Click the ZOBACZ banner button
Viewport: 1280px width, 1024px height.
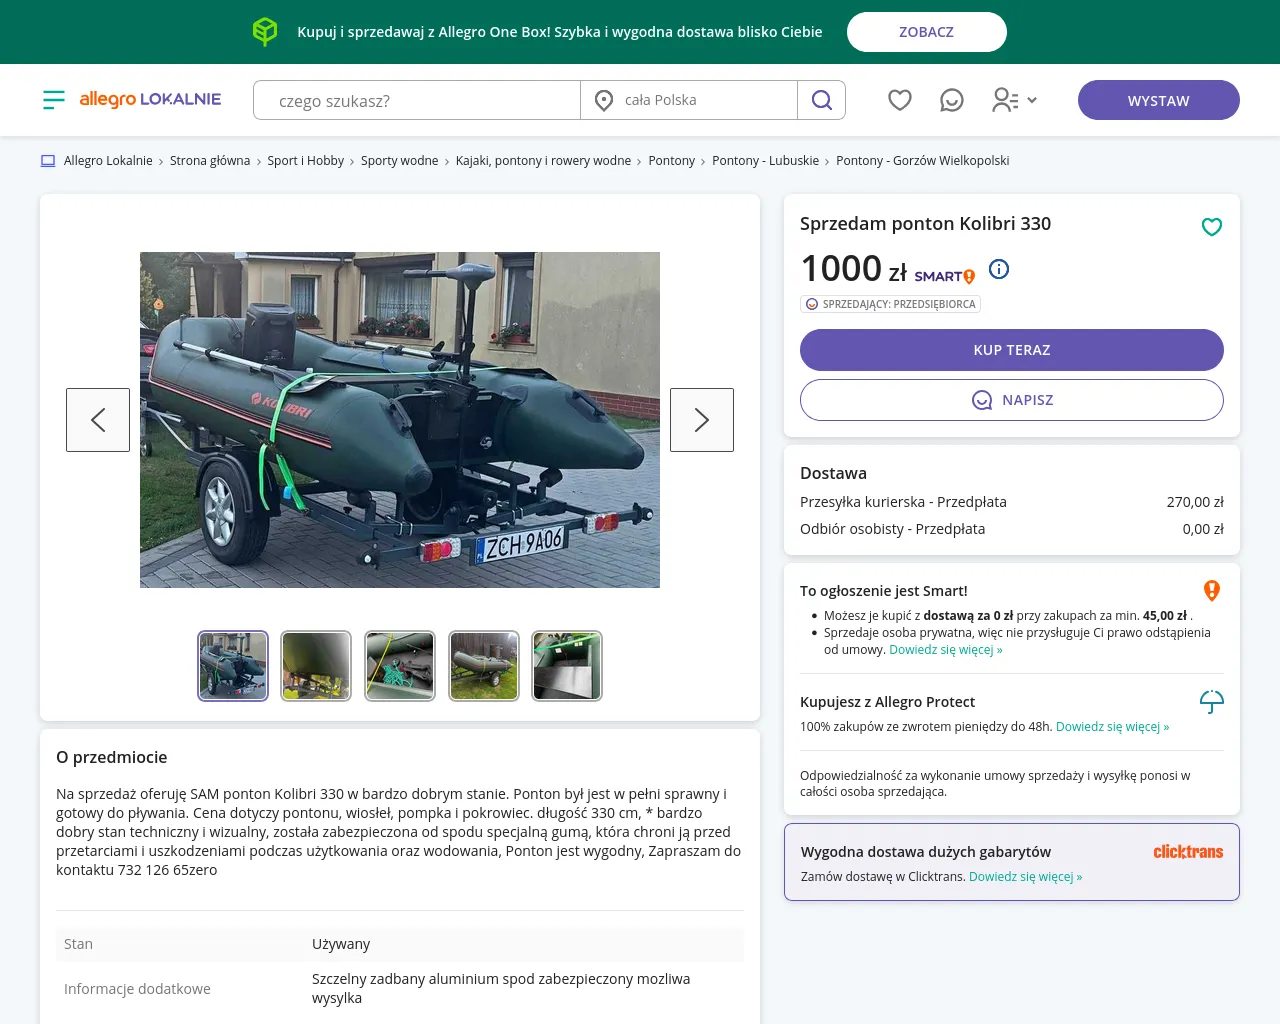coord(927,32)
